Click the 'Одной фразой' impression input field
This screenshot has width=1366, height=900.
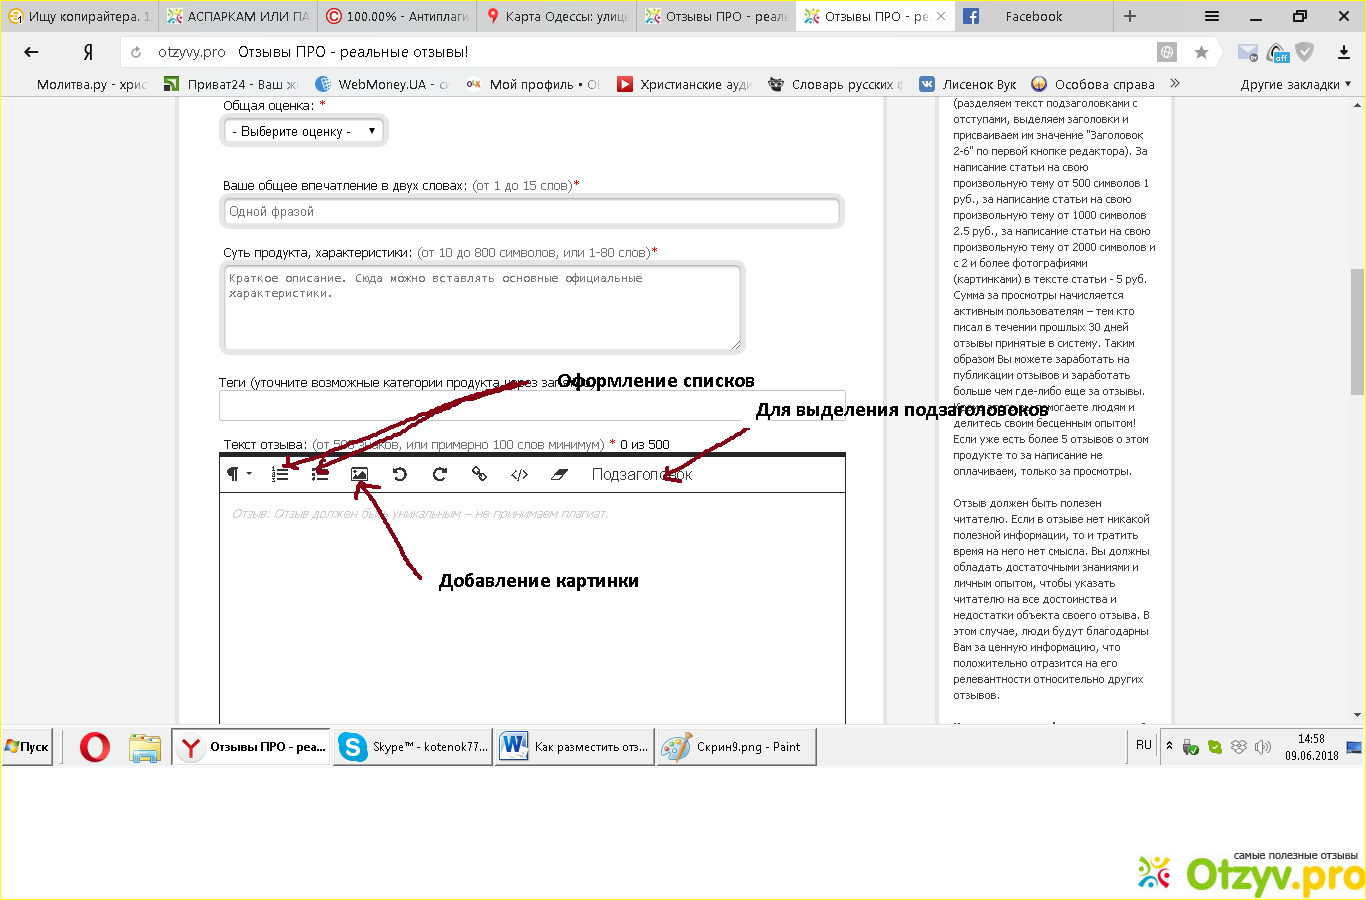[531, 211]
